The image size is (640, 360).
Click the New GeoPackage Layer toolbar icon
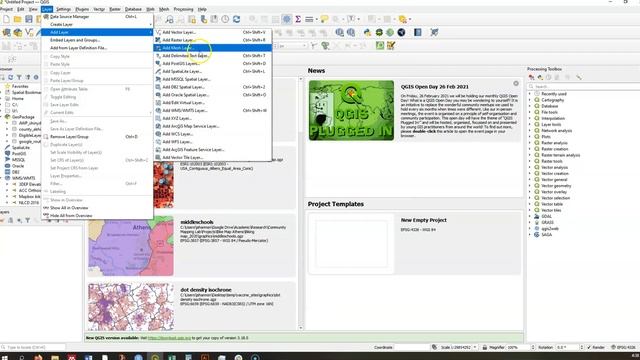click(x=18, y=32)
